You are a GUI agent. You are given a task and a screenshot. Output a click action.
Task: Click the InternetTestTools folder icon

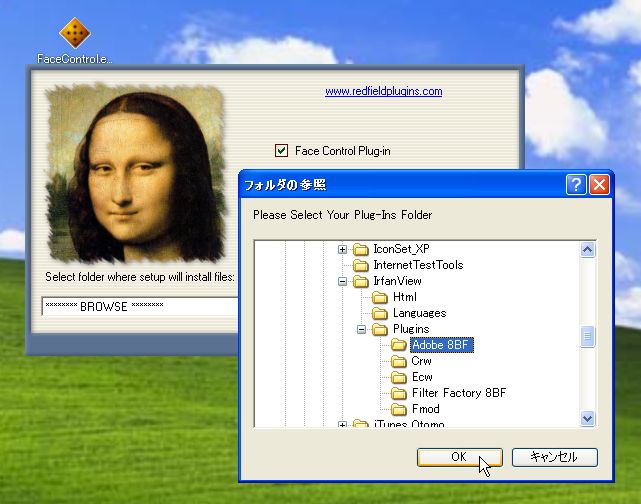[x=361, y=265]
